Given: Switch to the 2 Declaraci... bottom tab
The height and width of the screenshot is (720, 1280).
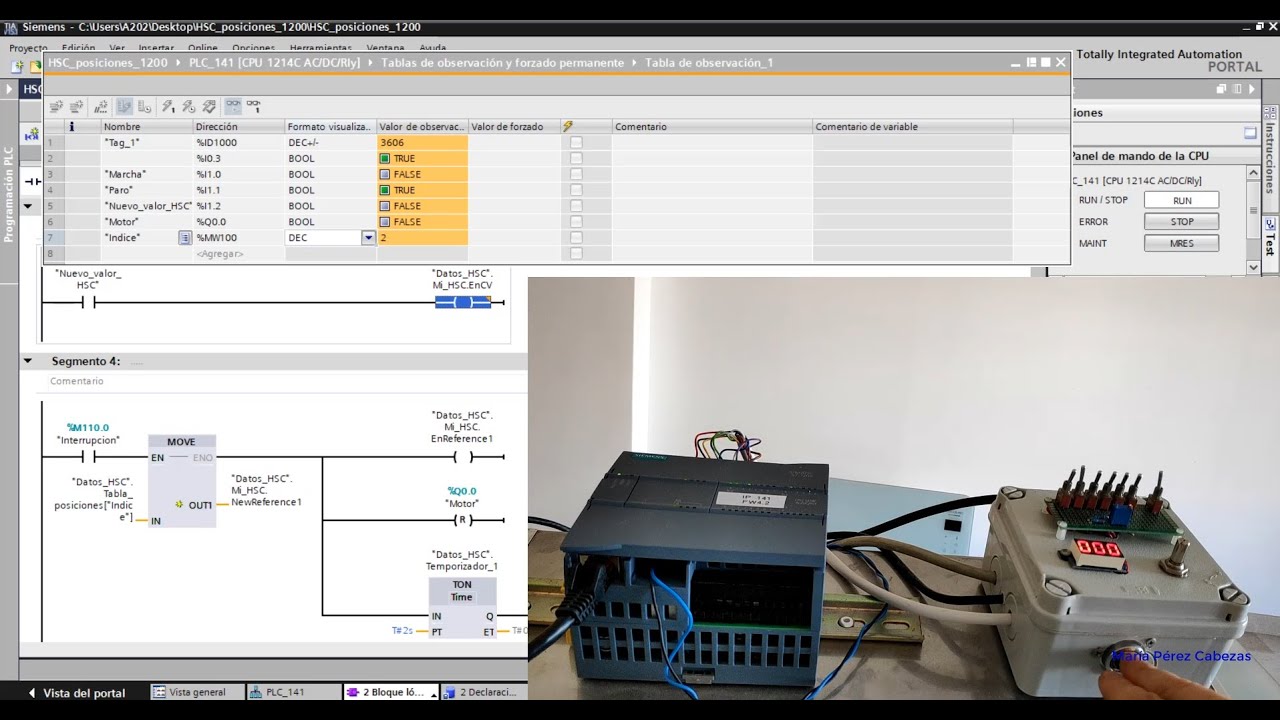Looking at the screenshot, I should [x=486, y=692].
